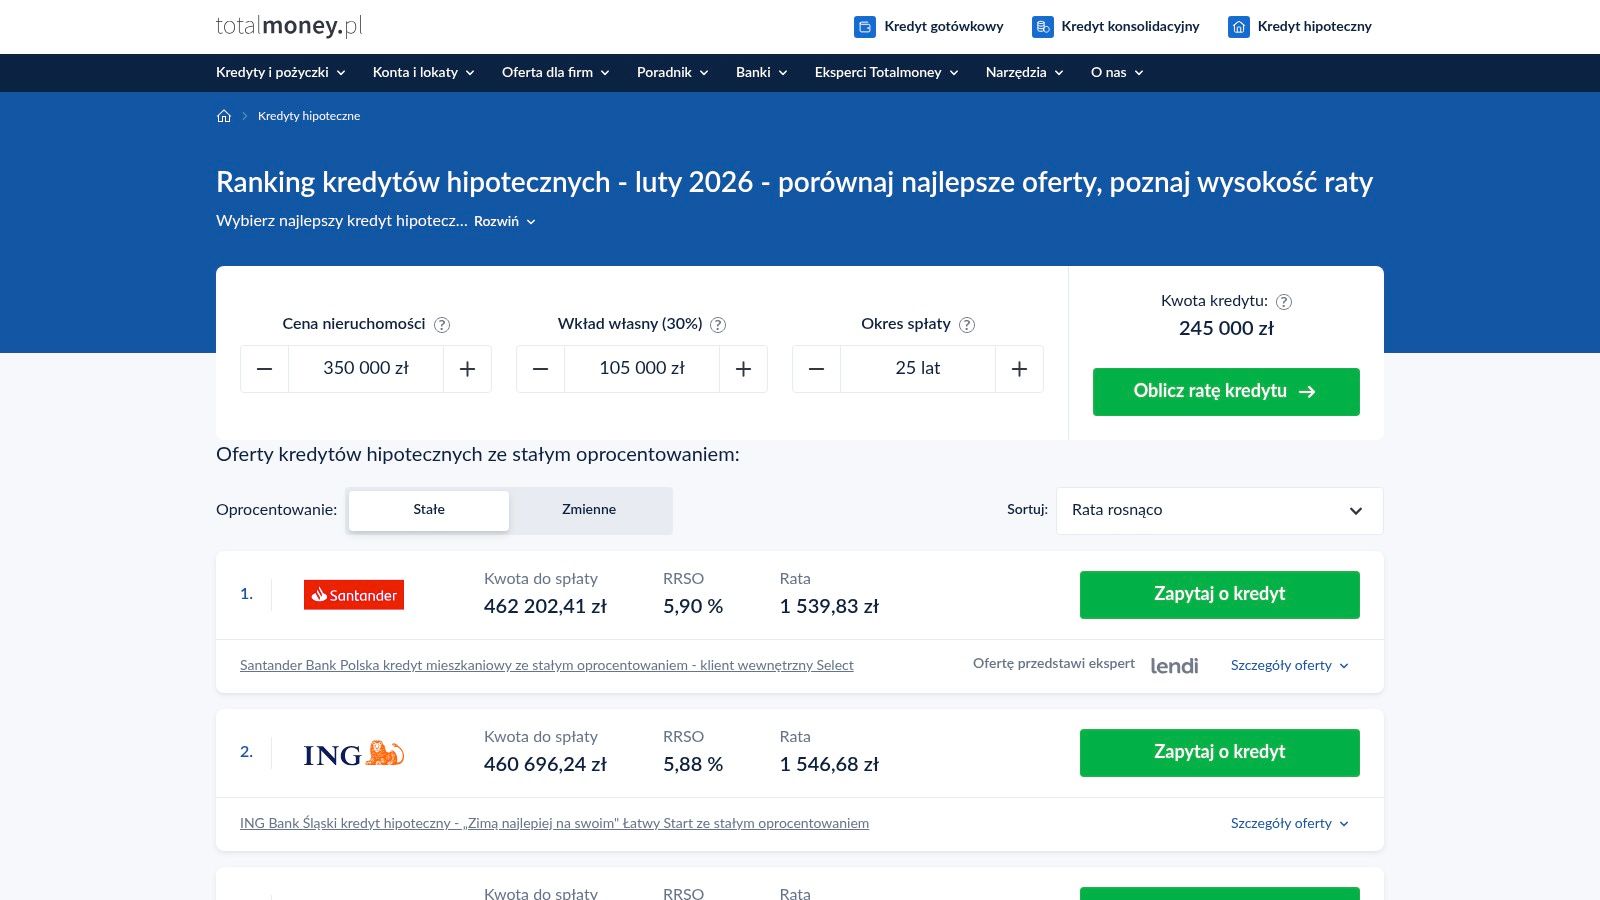Image resolution: width=1600 pixels, height=900 pixels.
Task: Go to home via breadcrumb house icon
Action: pyautogui.click(x=224, y=116)
